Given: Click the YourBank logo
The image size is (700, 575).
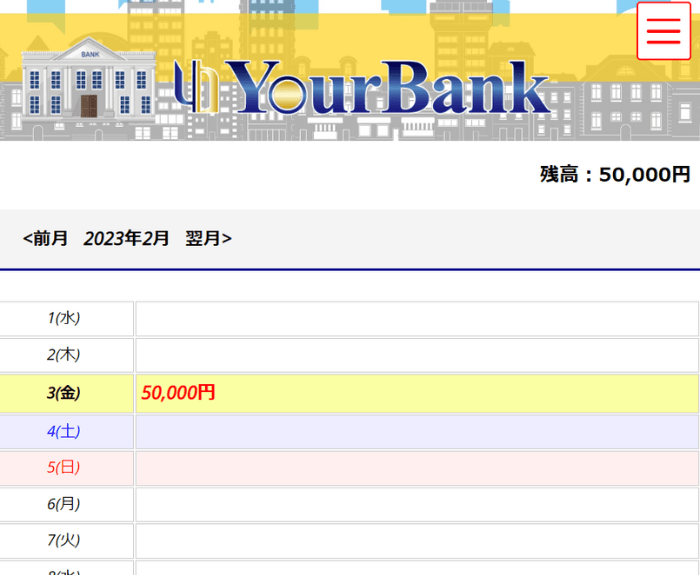Looking at the screenshot, I should tap(362, 87).
